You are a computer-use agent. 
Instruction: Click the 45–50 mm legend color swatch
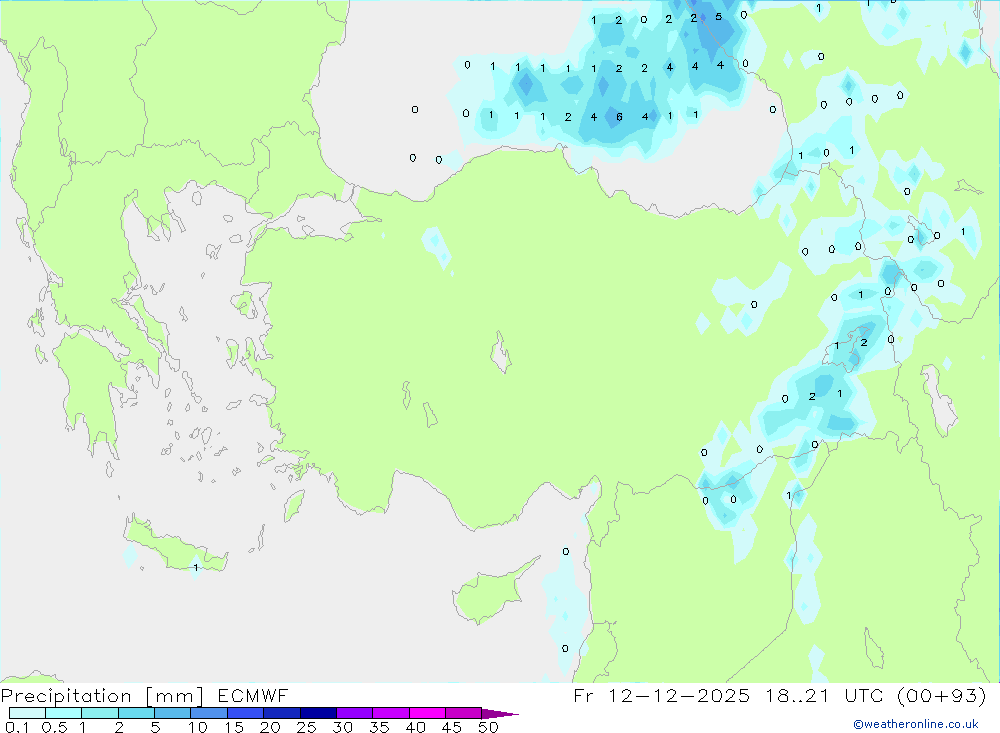point(464,713)
